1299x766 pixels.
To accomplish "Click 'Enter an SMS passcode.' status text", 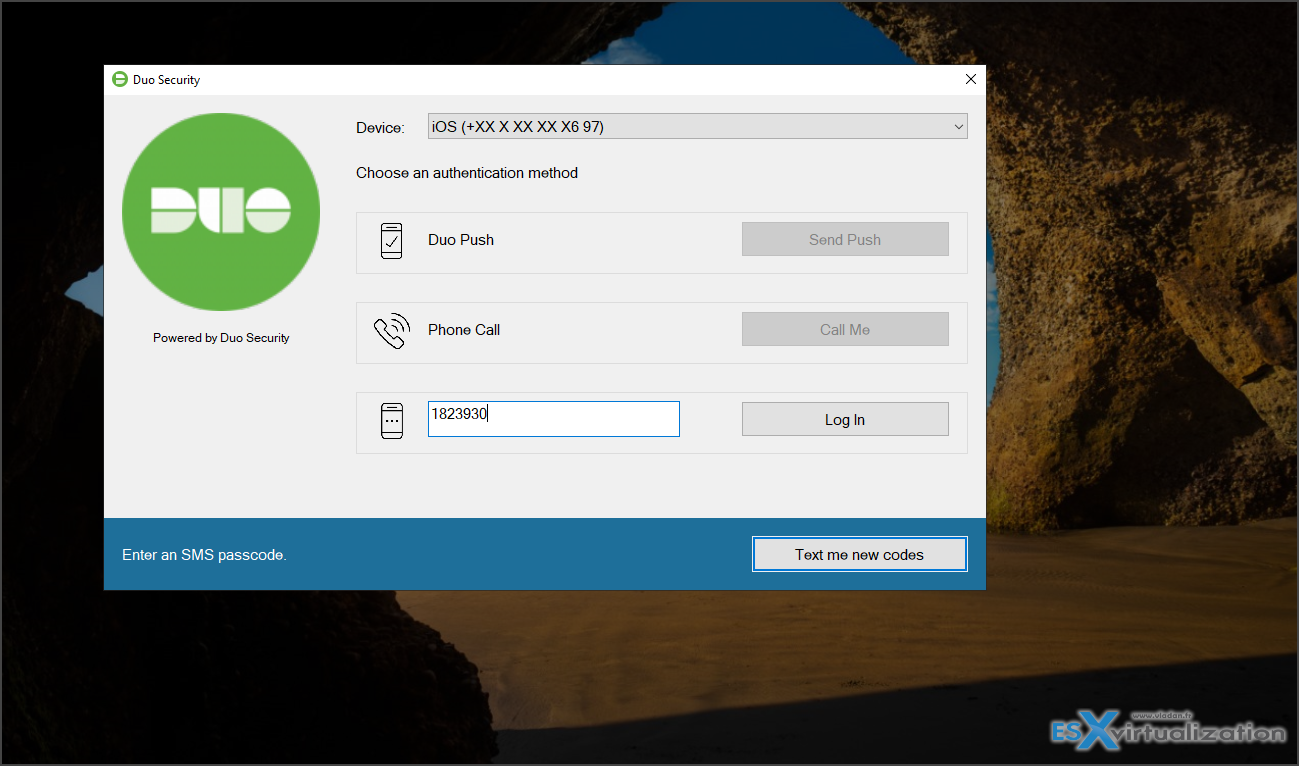I will pyautogui.click(x=204, y=555).
